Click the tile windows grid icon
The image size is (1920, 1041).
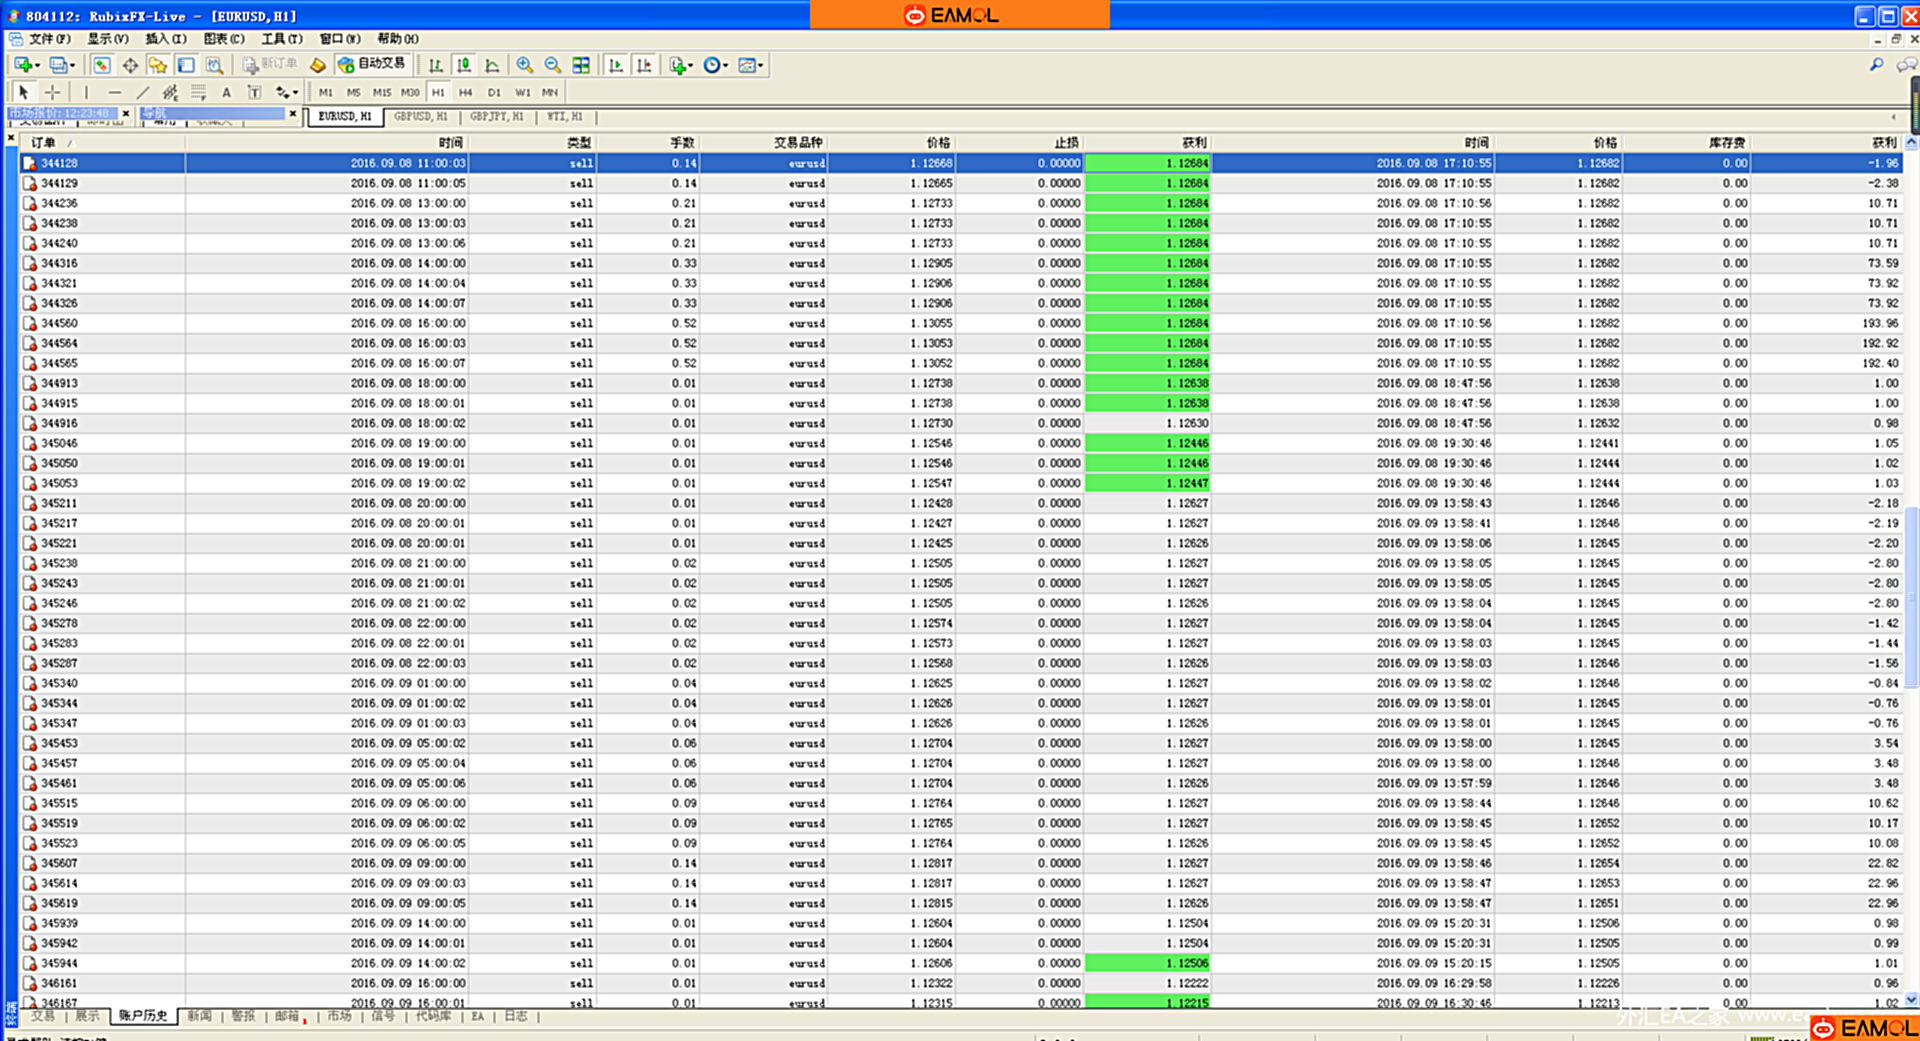[581, 65]
